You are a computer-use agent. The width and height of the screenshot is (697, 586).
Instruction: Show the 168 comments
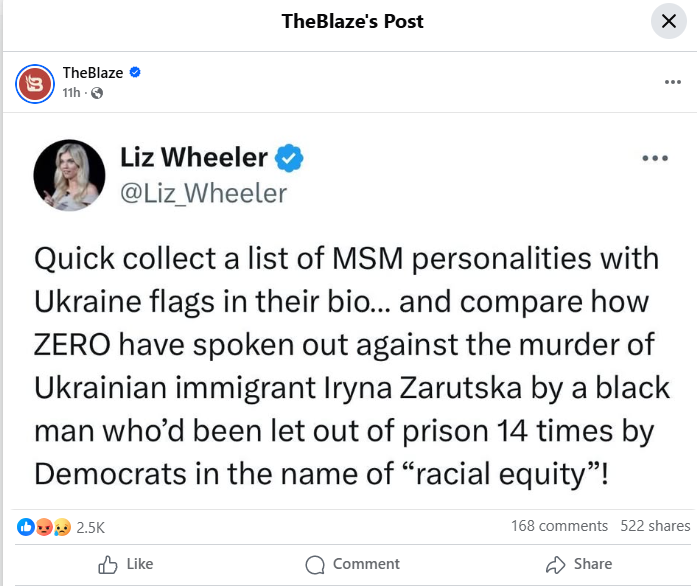point(559,526)
